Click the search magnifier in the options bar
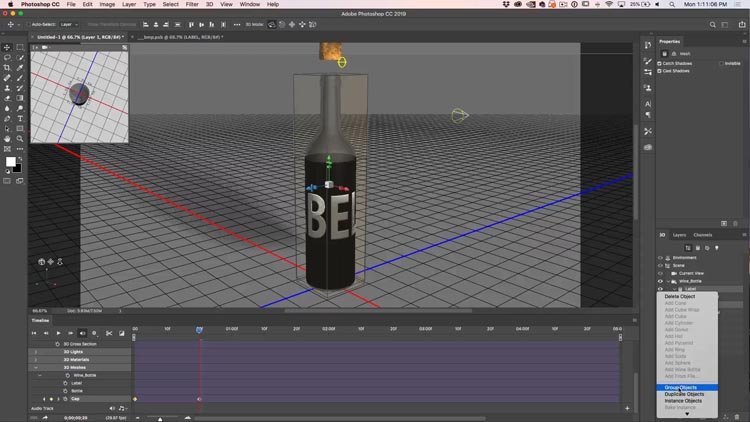The height and width of the screenshot is (422, 750). point(713,24)
